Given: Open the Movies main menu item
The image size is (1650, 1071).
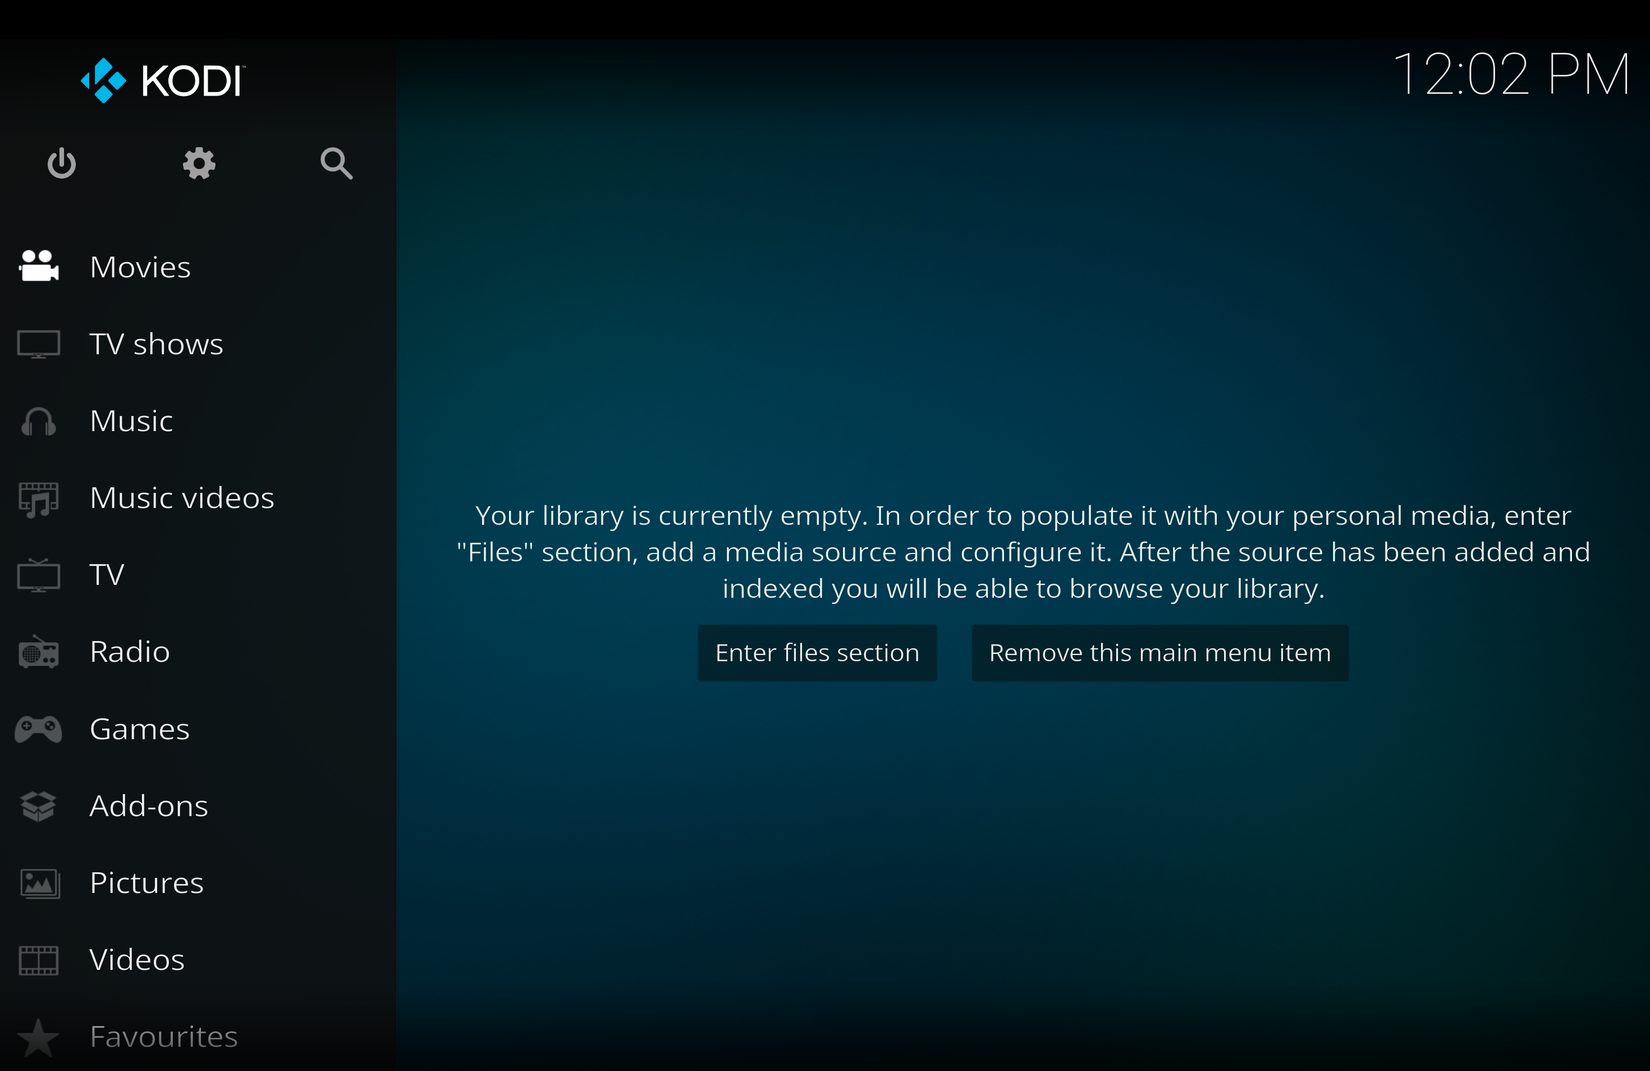Looking at the screenshot, I should 140,266.
